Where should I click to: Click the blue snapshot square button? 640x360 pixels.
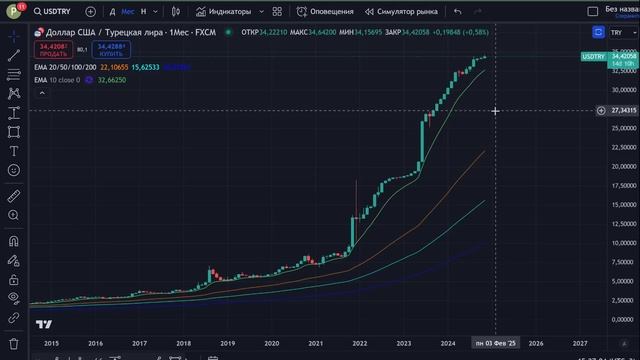(598, 32)
